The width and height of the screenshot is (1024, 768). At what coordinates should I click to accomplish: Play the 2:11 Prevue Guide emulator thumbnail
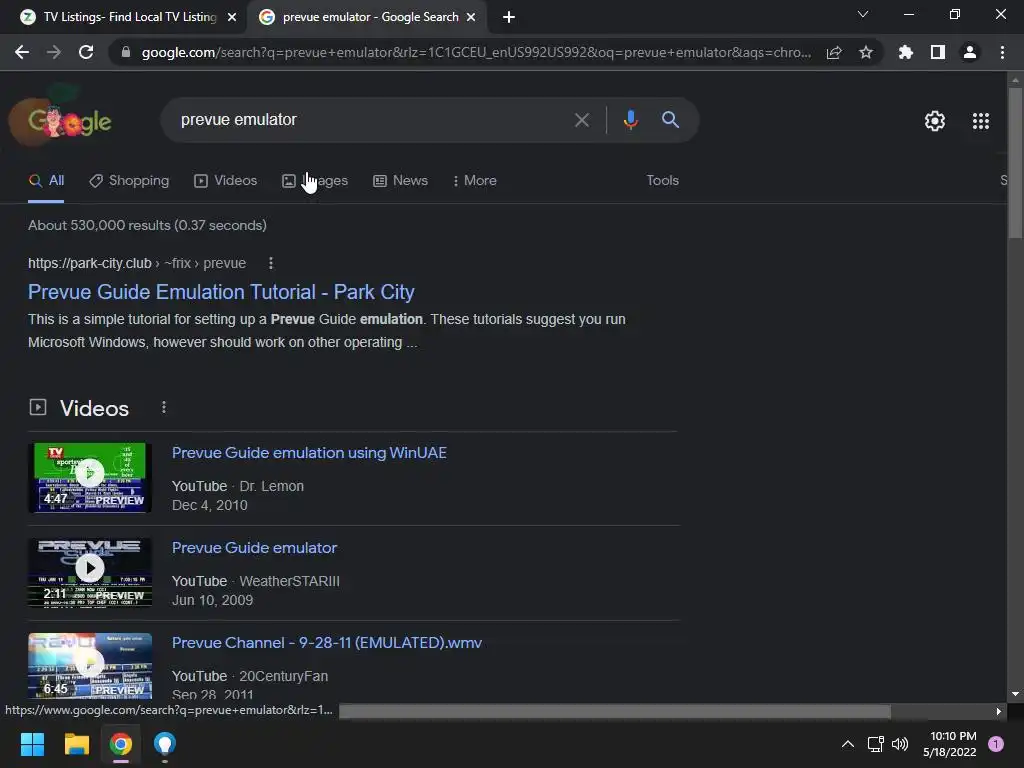(x=90, y=573)
